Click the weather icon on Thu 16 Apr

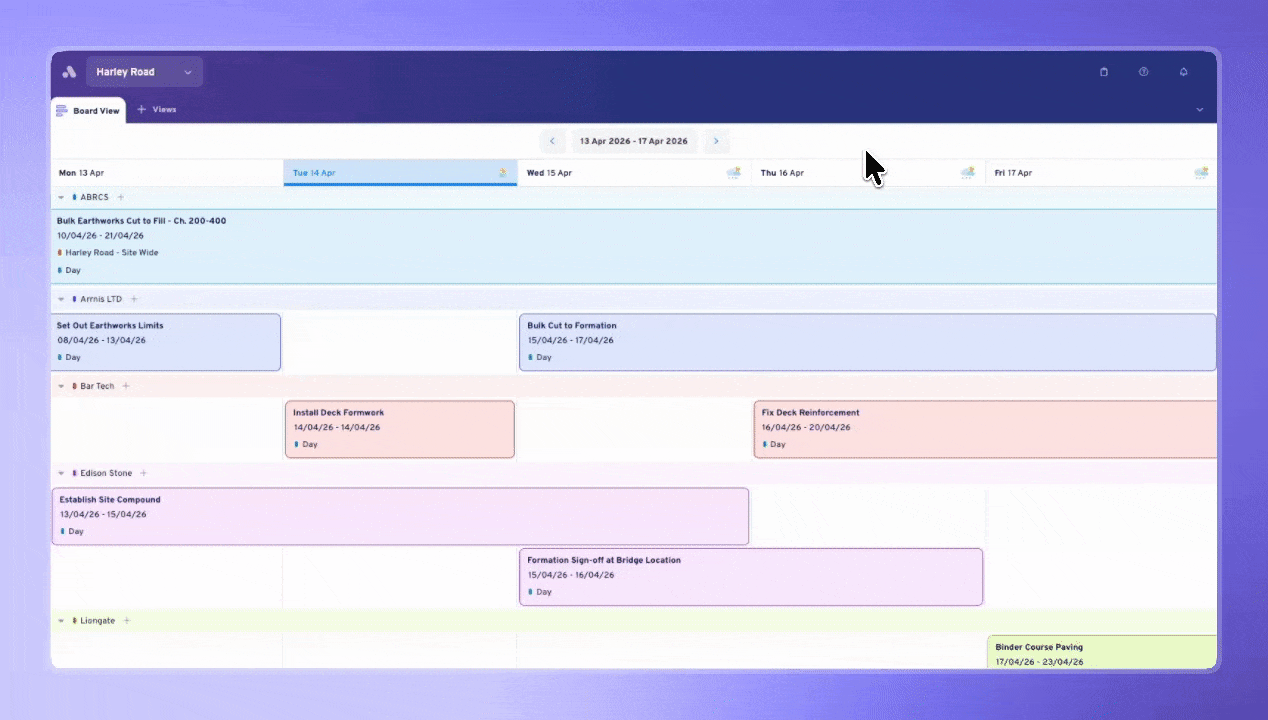[968, 173]
